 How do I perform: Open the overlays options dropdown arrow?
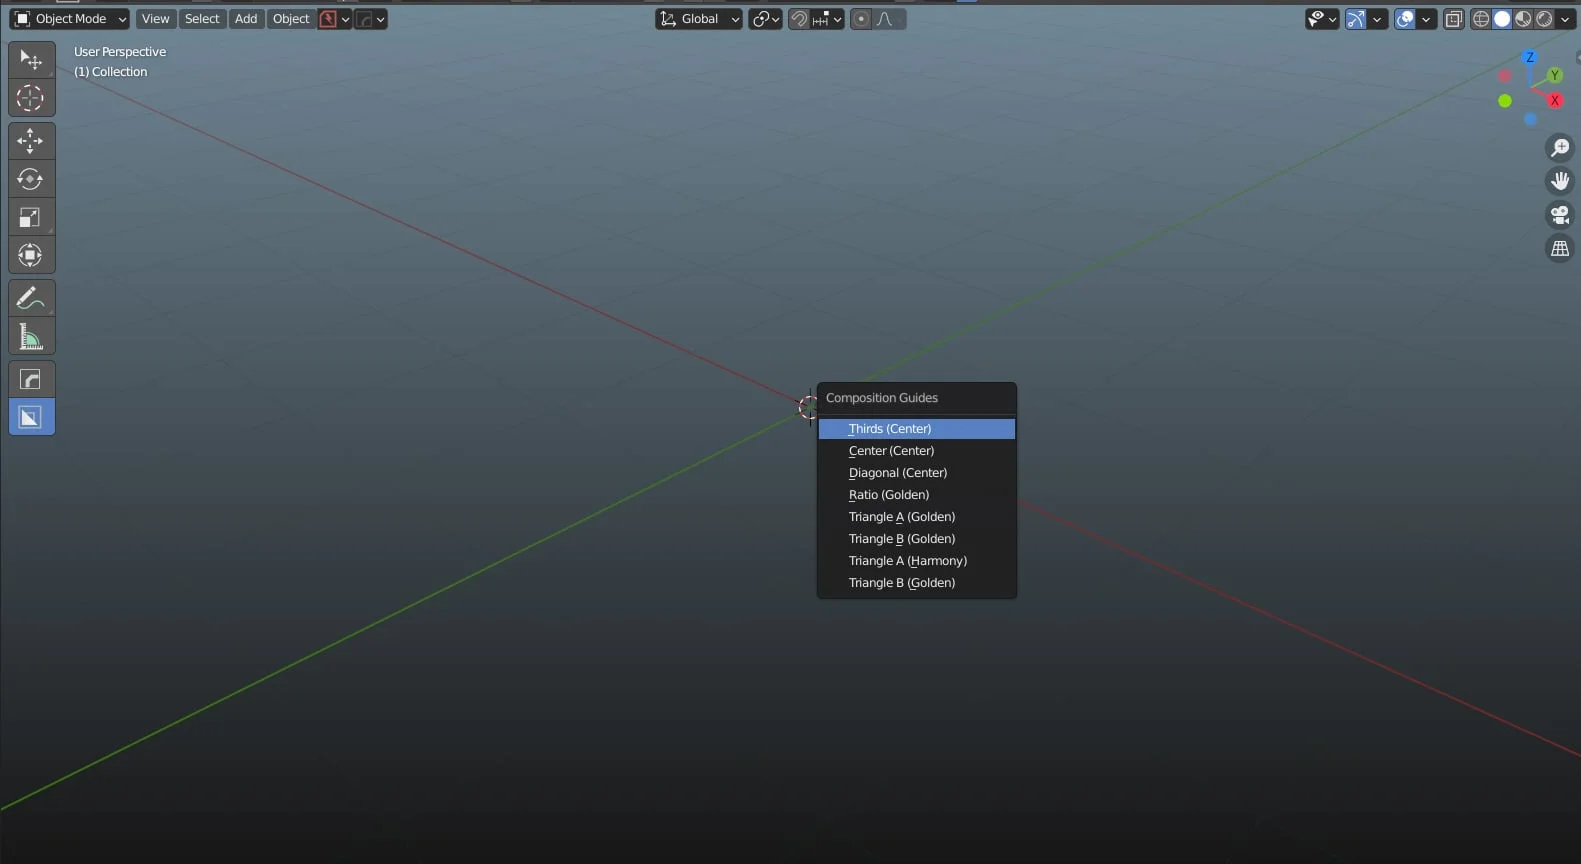point(1426,19)
